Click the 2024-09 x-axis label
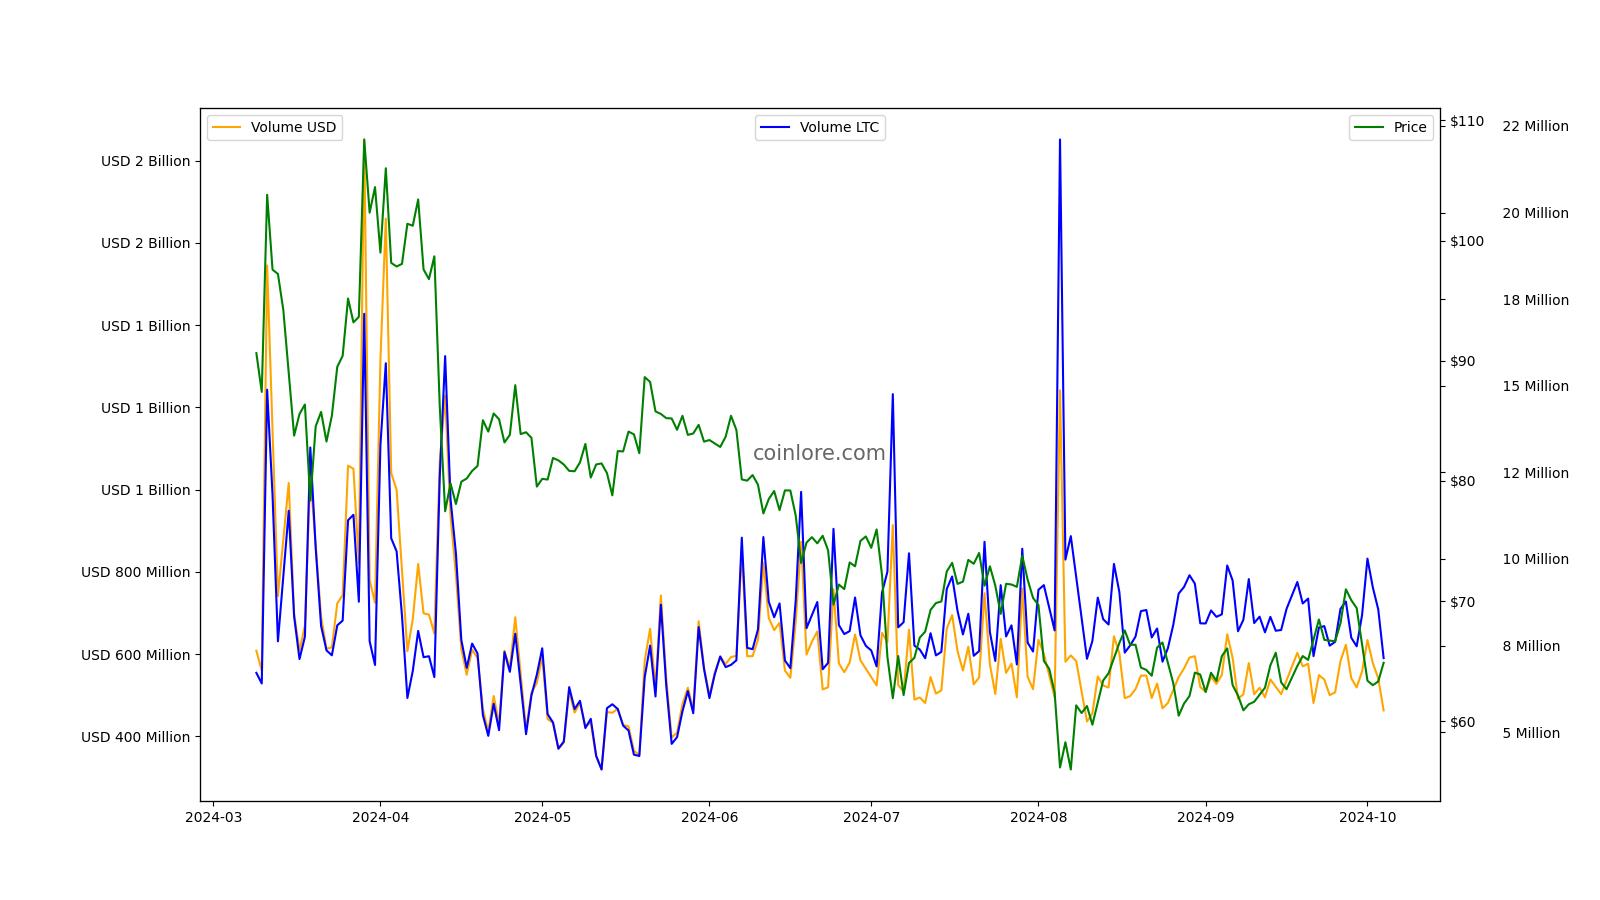1600x900 pixels. point(1205,816)
